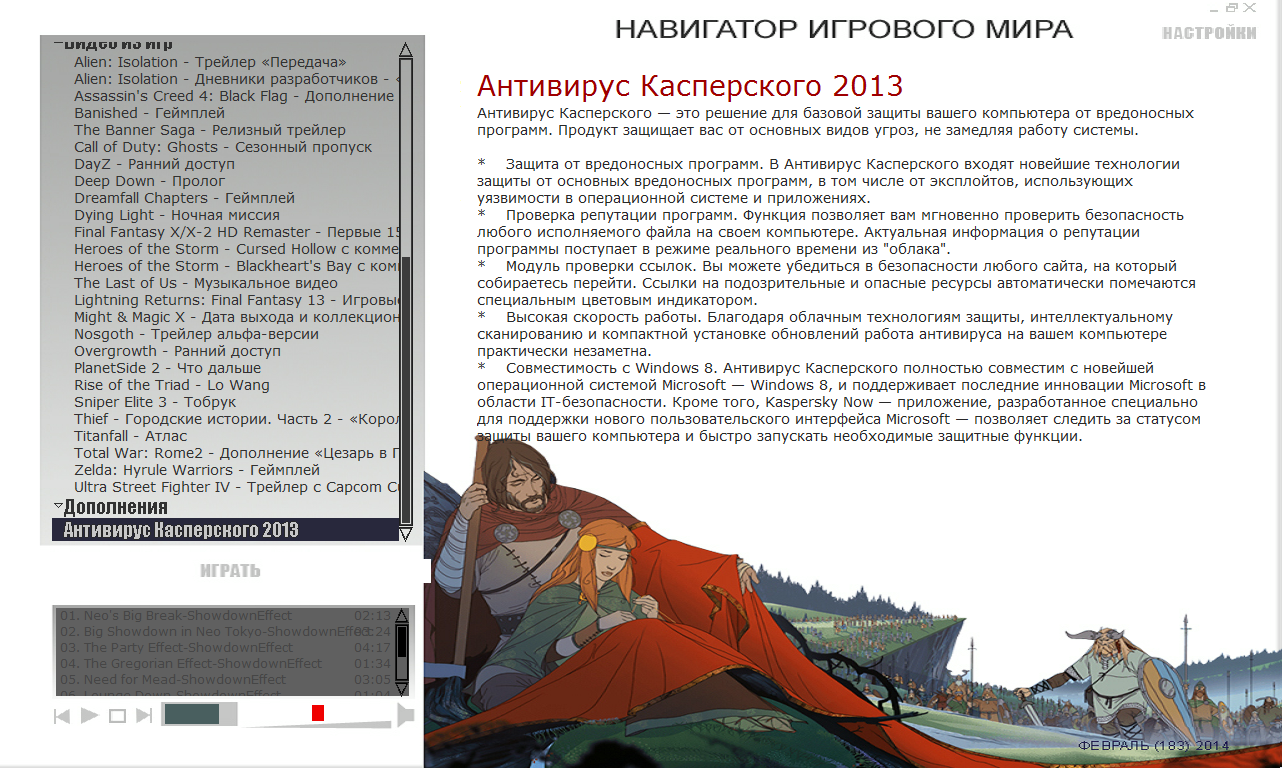Screen dimensions: 1282x768
Task: Select Titanfall - Атлас
Action: pyautogui.click(x=130, y=436)
